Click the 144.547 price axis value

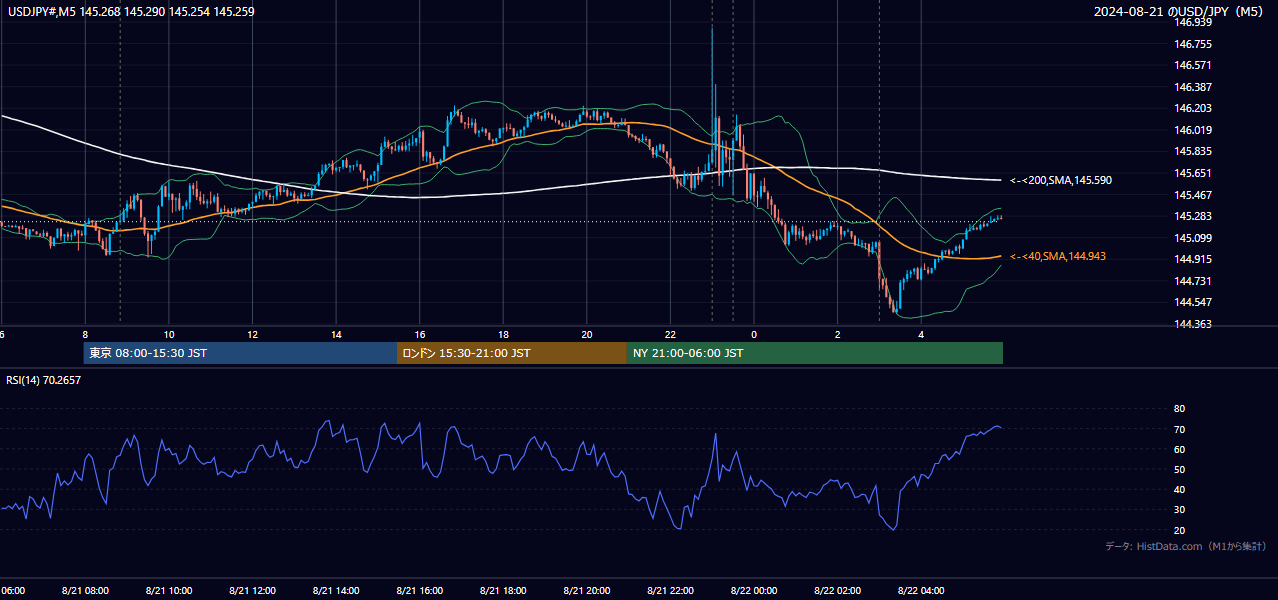click(1193, 302)
